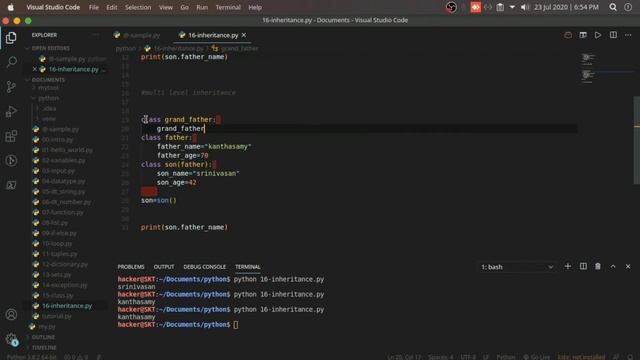Open 01-hello_world.py in file tree

pos(67,150)
